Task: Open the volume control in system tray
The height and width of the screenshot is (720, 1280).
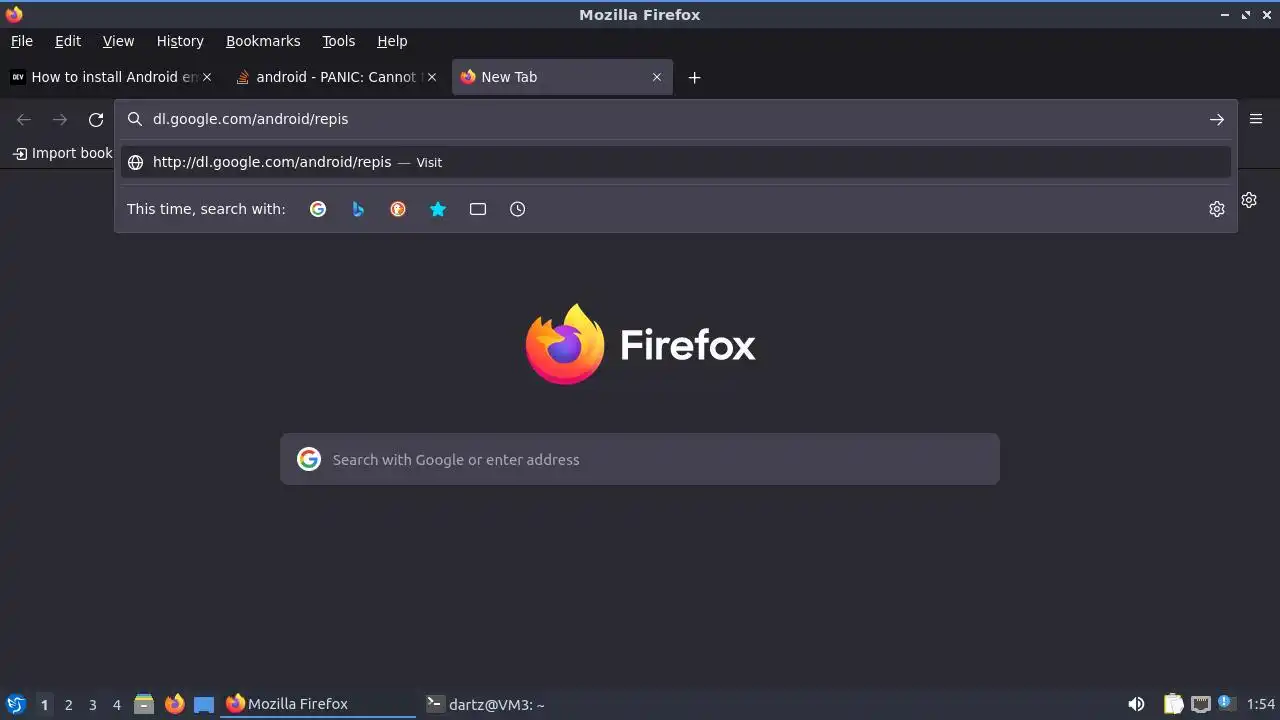Action: pos(1136,704)
